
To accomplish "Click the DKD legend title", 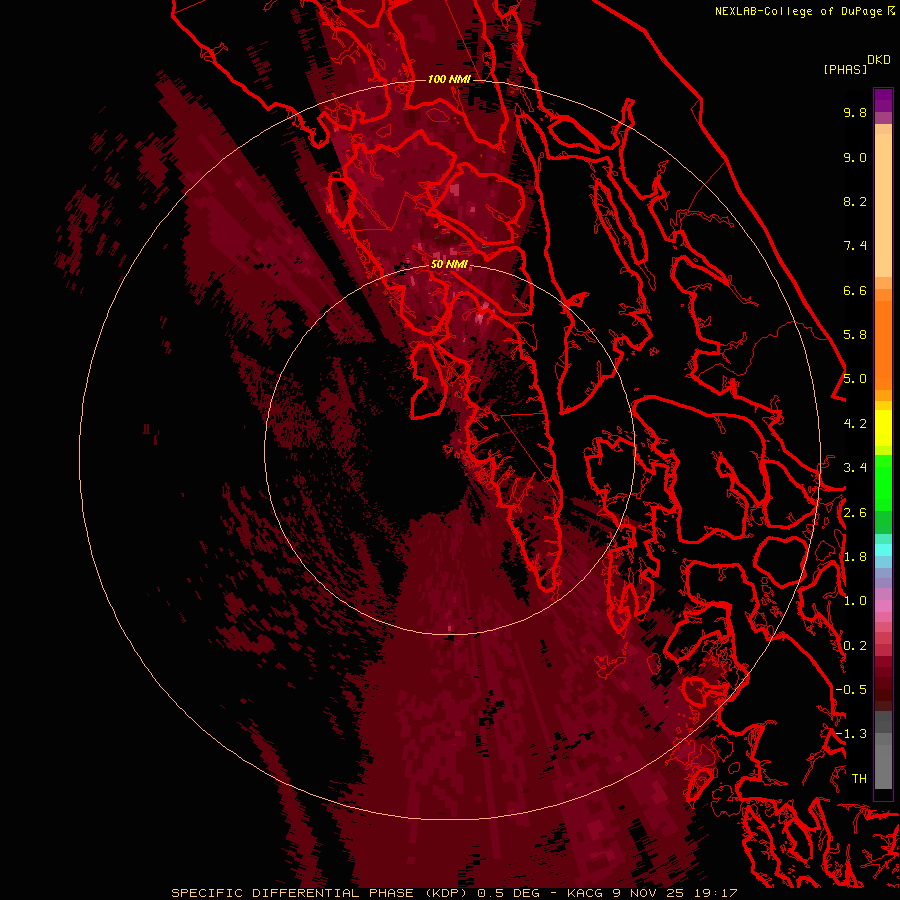I will click(879, 60).
